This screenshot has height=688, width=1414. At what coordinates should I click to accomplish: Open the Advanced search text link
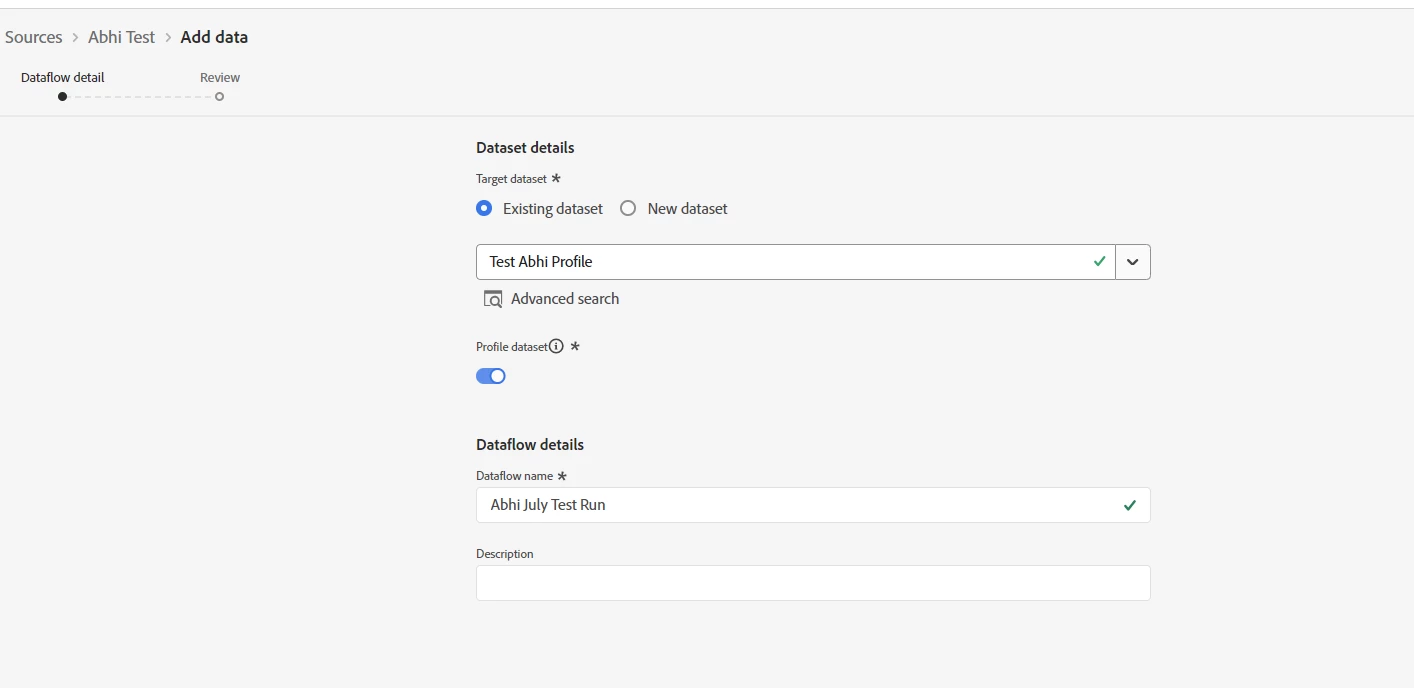(564, 299)
